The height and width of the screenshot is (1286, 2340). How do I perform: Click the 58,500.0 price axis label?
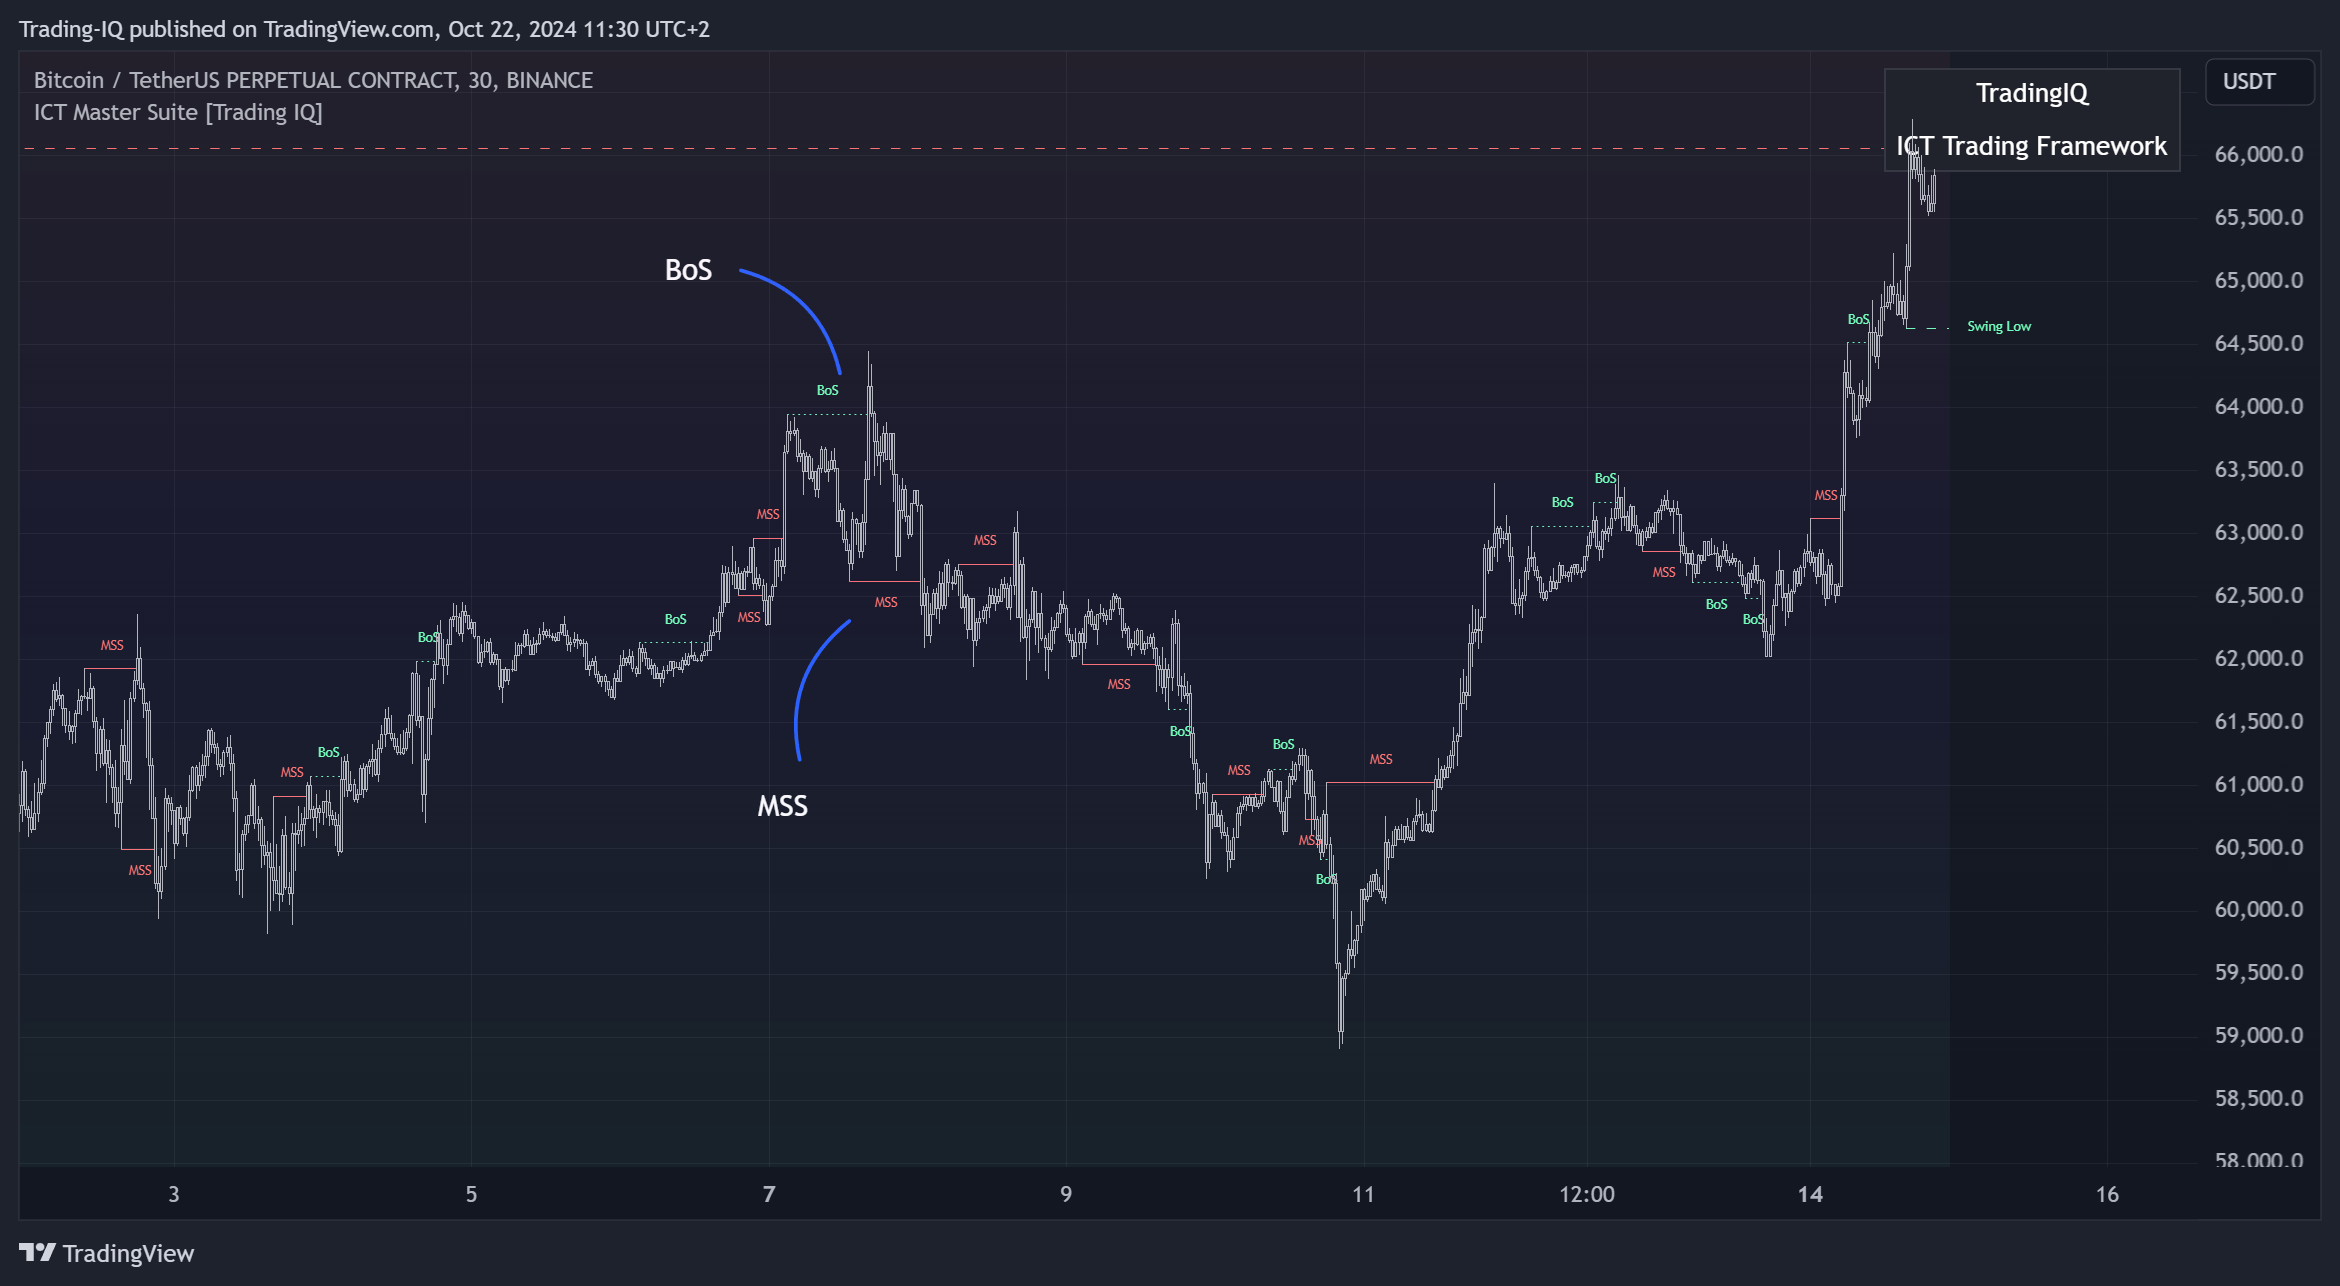pyautogui.click(x=2259, y=1098)
